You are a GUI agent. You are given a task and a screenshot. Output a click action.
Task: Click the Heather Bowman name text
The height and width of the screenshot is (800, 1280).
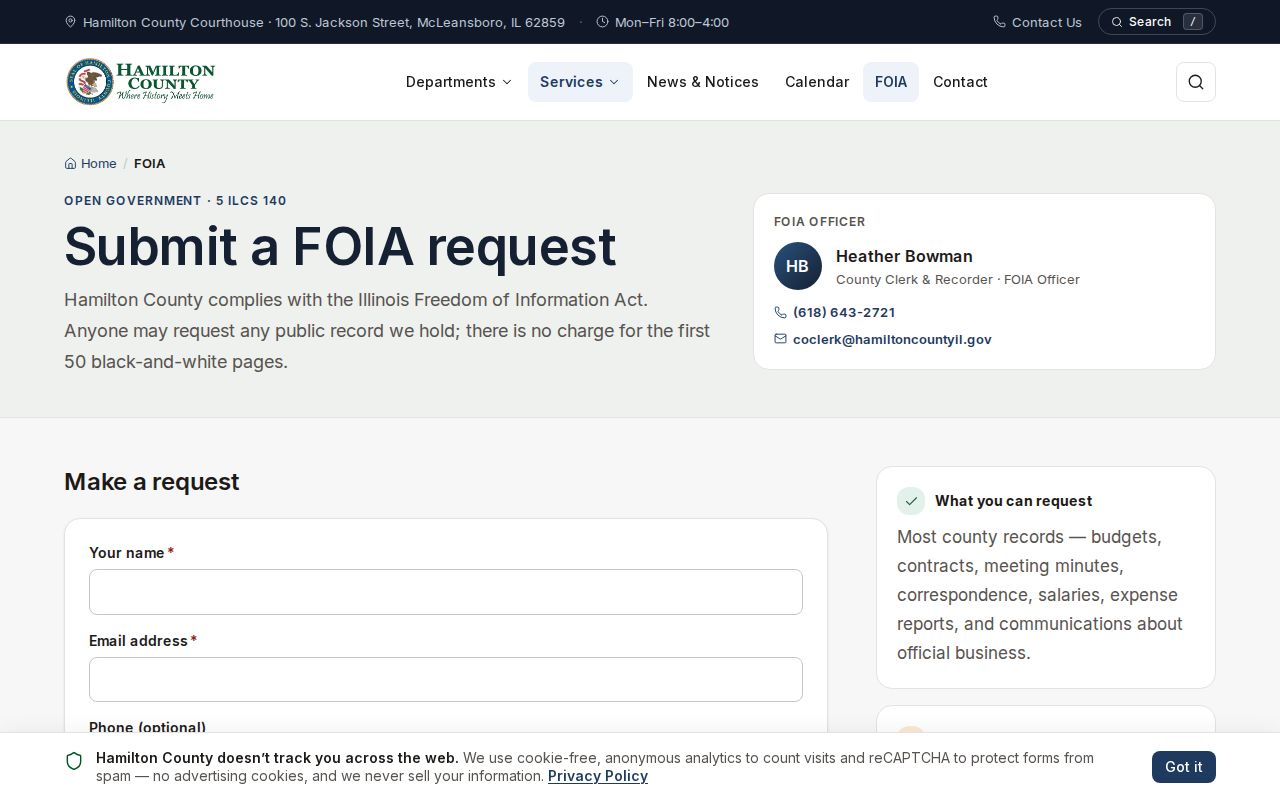click(904, 256)
